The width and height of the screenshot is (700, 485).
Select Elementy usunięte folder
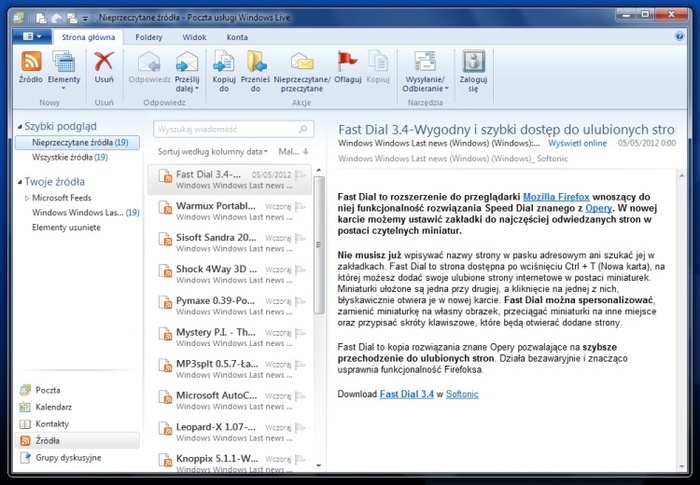click(x=66, y=227)
